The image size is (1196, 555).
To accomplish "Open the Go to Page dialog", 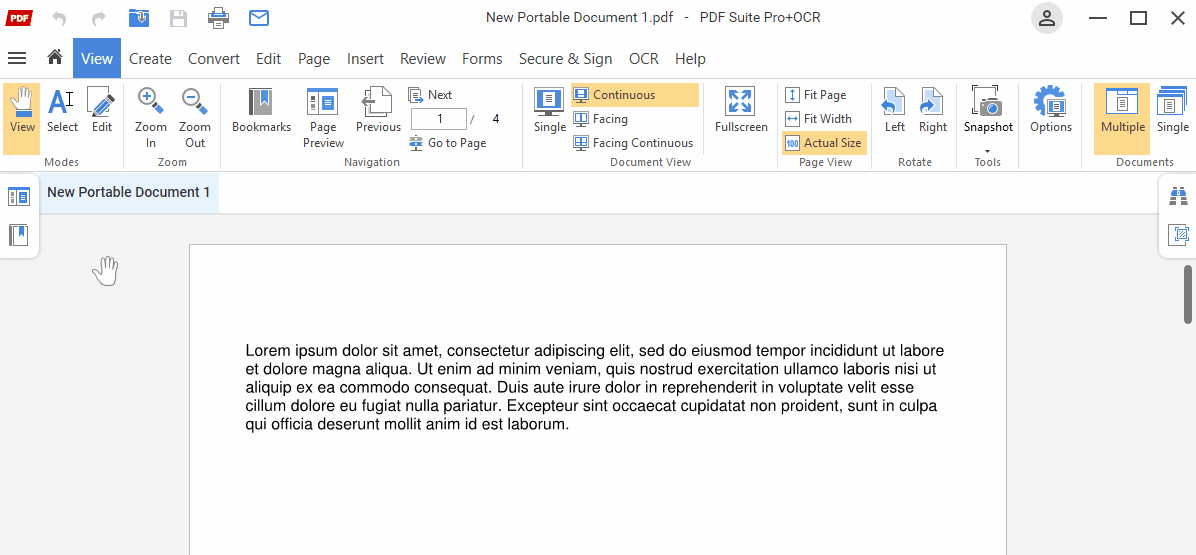I will 447,143.
